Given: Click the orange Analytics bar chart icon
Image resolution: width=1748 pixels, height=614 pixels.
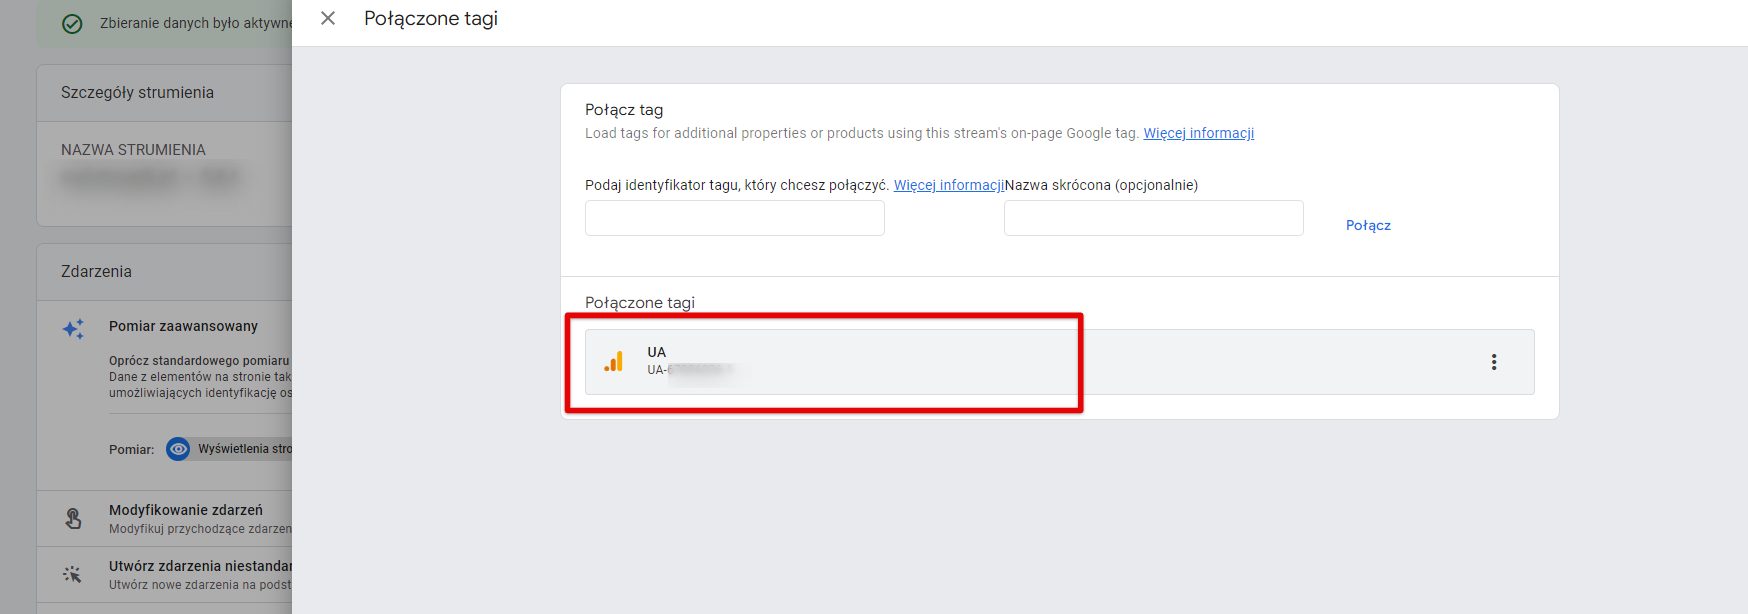Looking at the screenshot, I should (x=614, y=362).
